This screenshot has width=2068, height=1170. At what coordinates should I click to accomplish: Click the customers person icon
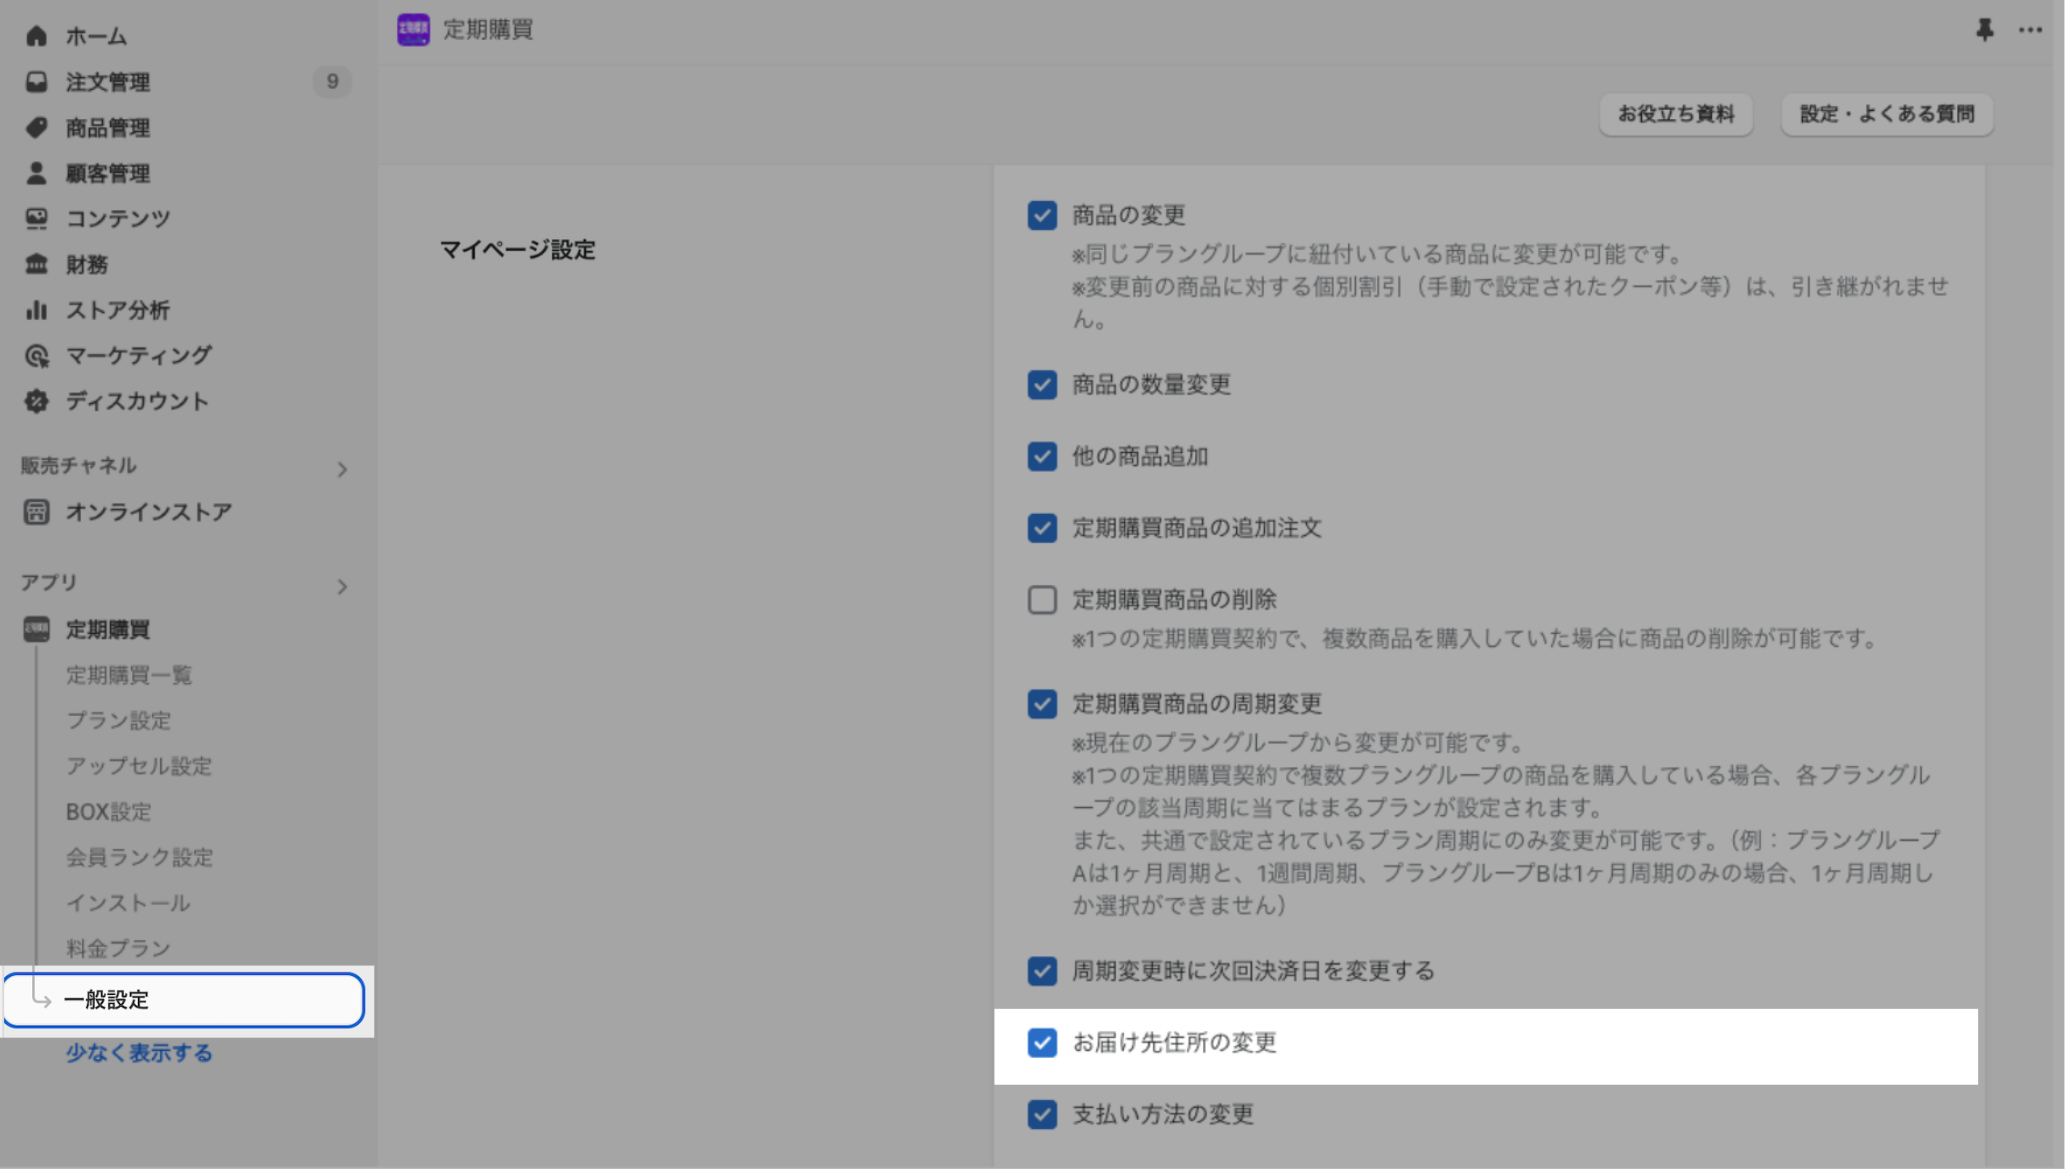pos(37,173)
